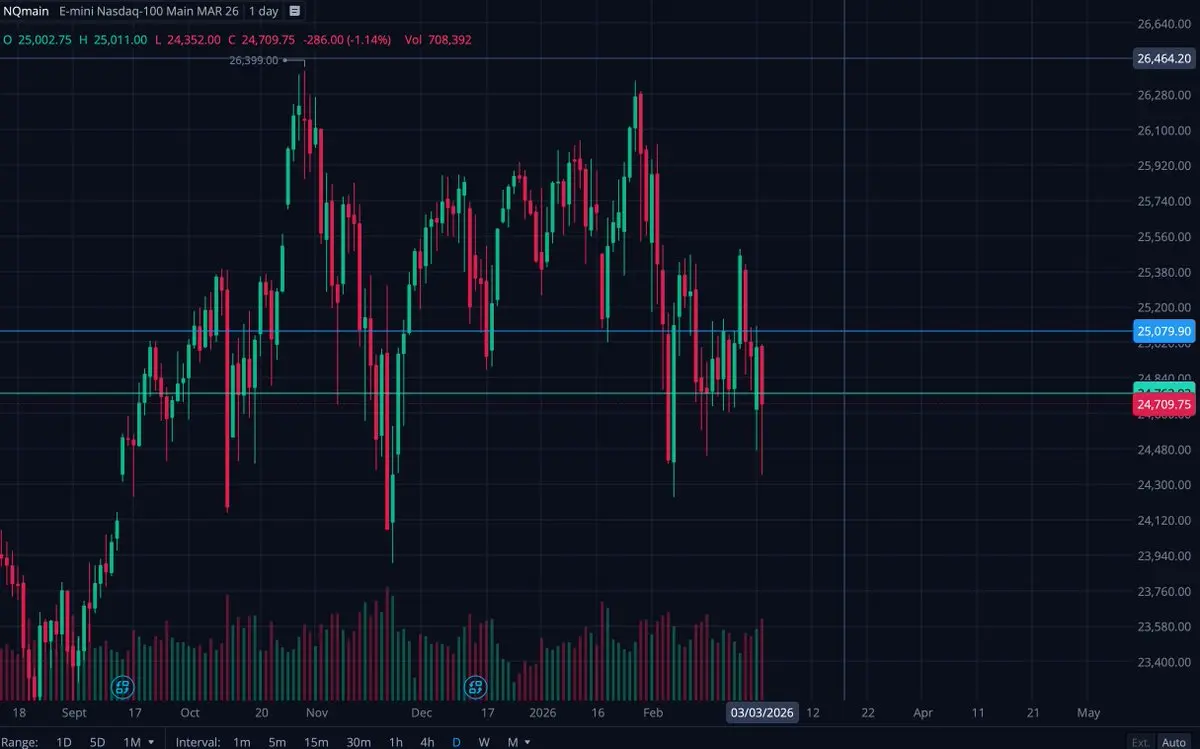Click the NQmain symbol name

[x=25, y=11]
